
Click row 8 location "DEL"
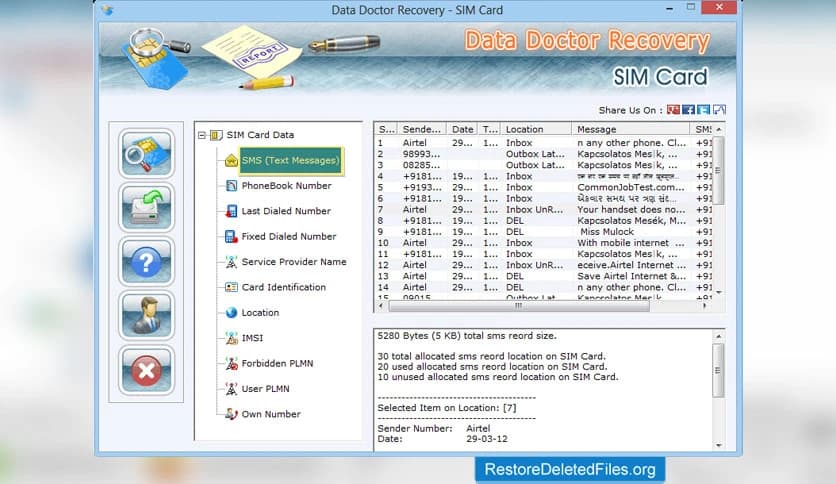515,221
